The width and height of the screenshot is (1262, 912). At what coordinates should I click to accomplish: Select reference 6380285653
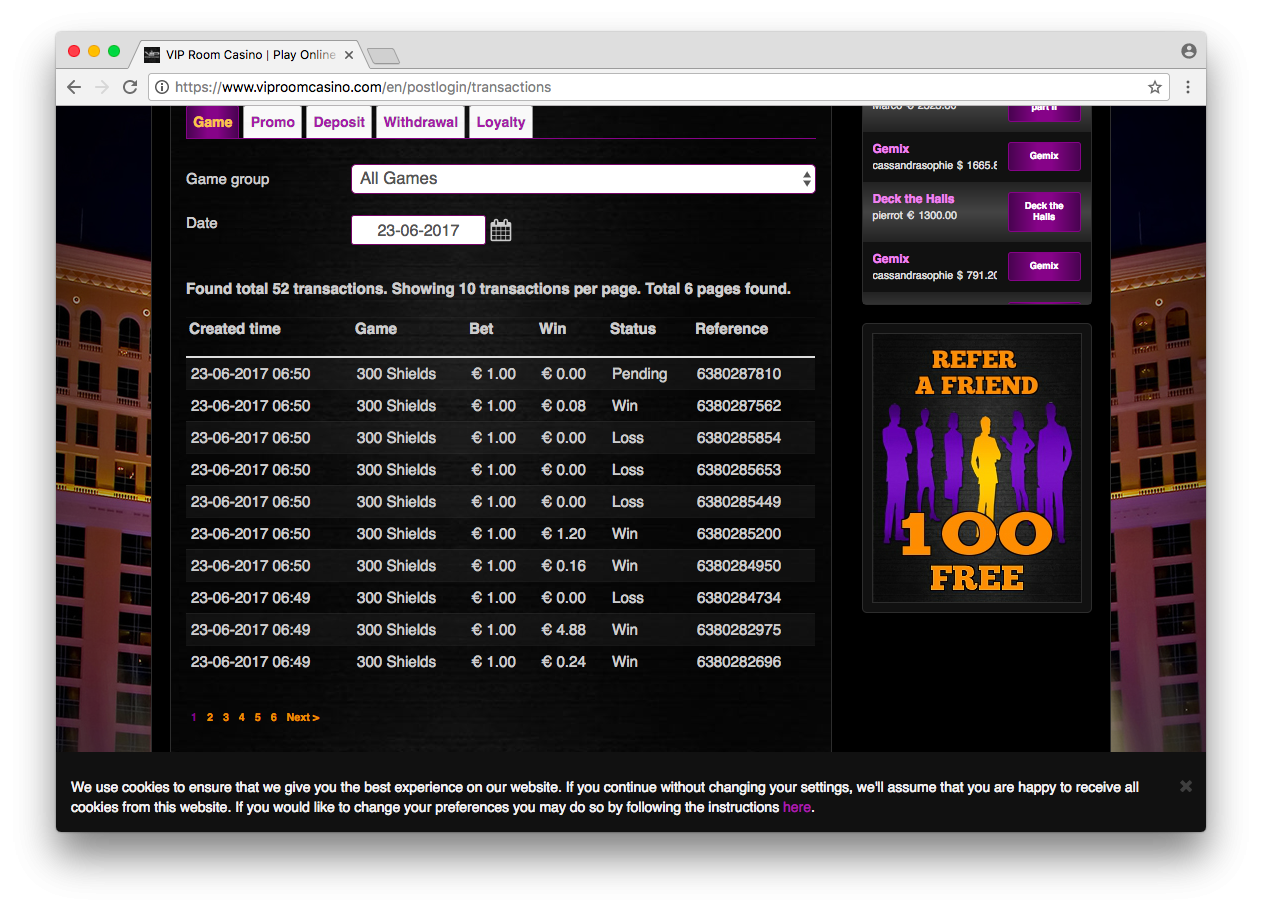click(739, 470)
